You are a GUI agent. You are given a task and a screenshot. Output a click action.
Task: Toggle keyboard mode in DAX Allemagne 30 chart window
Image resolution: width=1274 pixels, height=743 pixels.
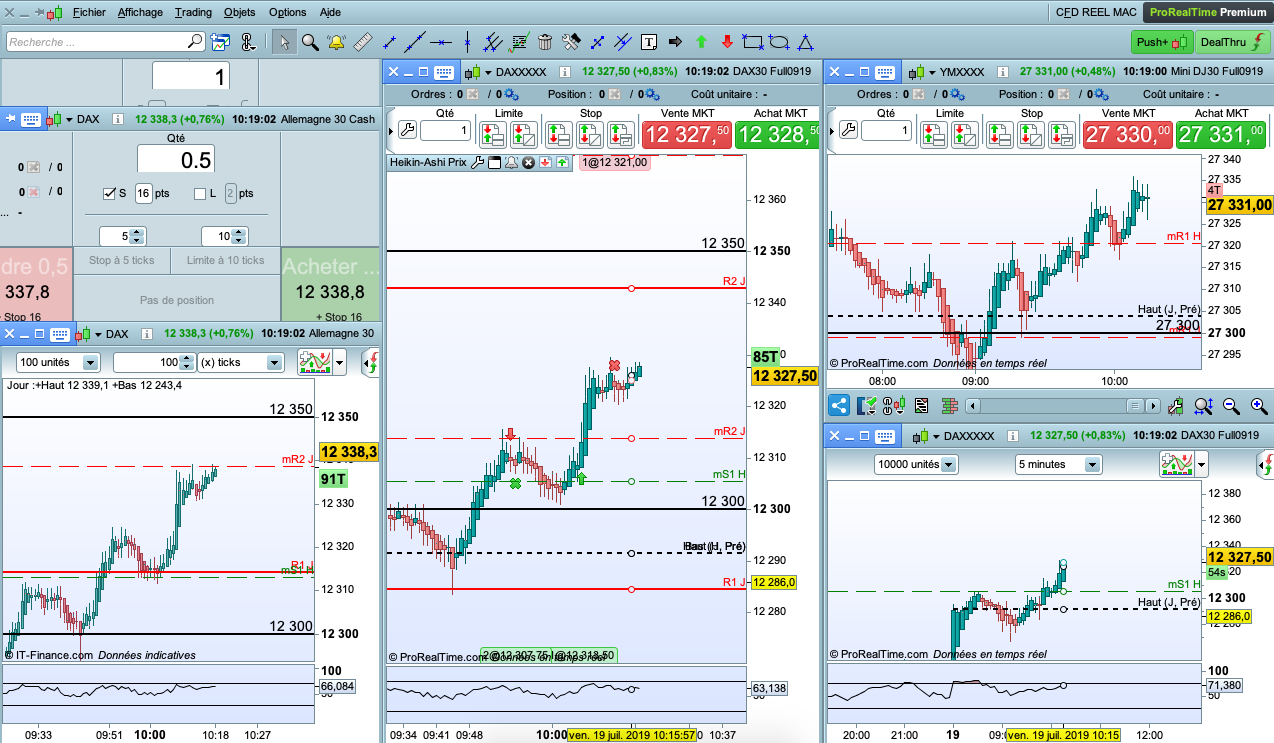click(x=59, y=334)
